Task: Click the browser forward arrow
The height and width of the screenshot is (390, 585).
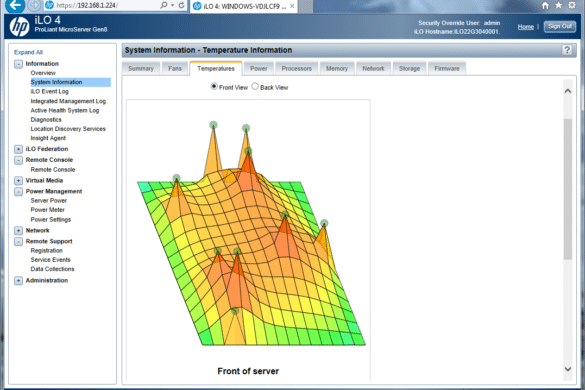Action: click(x=34, y=5)
